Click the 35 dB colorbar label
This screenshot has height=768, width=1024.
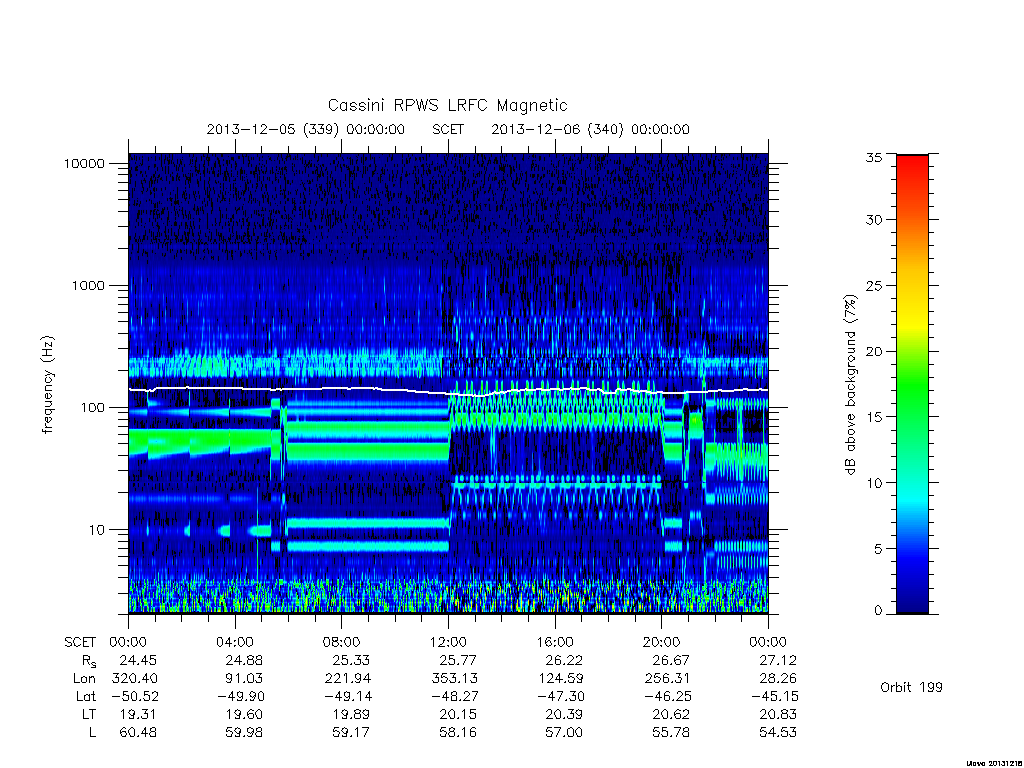click(874, 157)
